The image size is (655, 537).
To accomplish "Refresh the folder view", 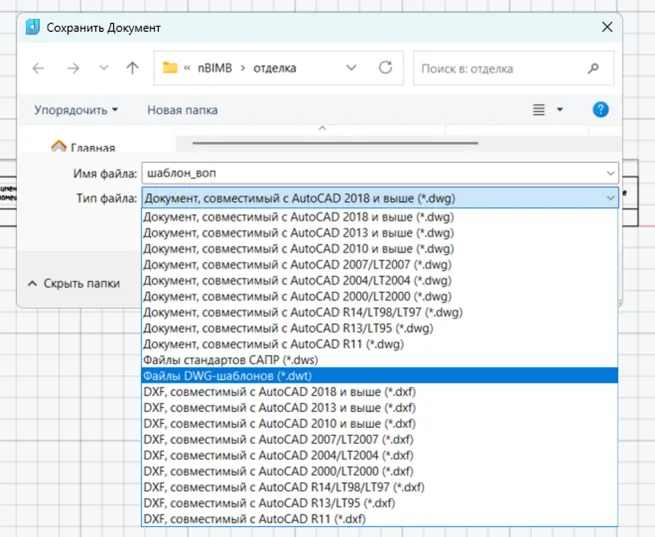I will [x=385, y=69].
